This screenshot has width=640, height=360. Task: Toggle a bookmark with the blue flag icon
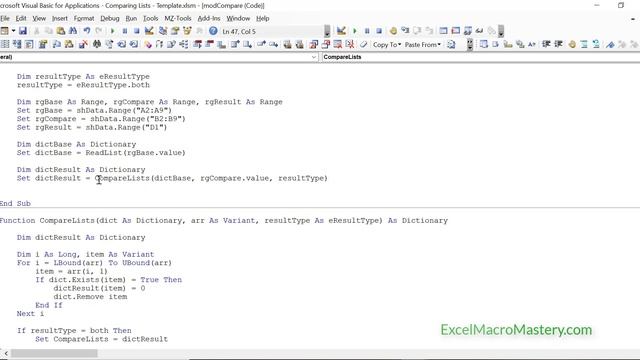point(610,44)
